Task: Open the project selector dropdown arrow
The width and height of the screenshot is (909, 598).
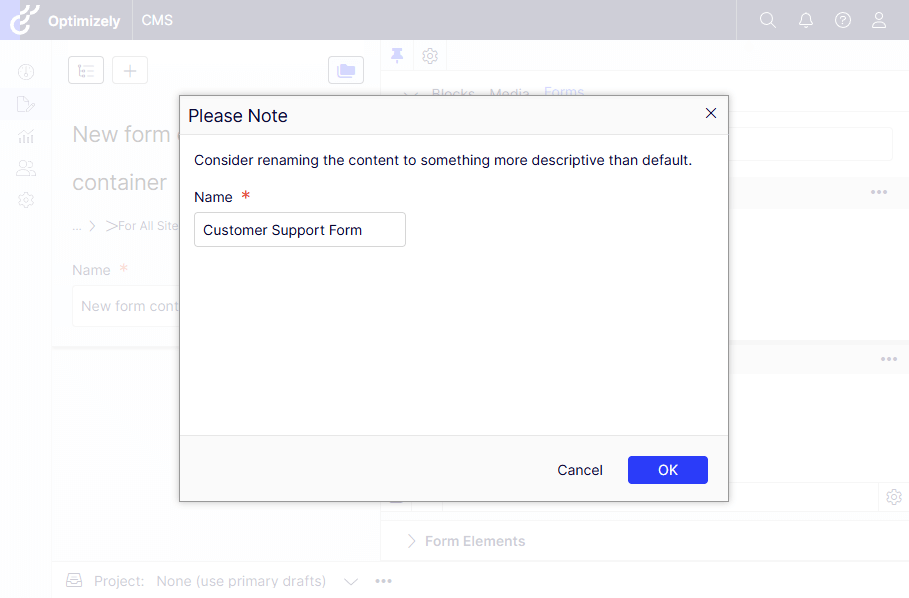Action: click(351, 581)
